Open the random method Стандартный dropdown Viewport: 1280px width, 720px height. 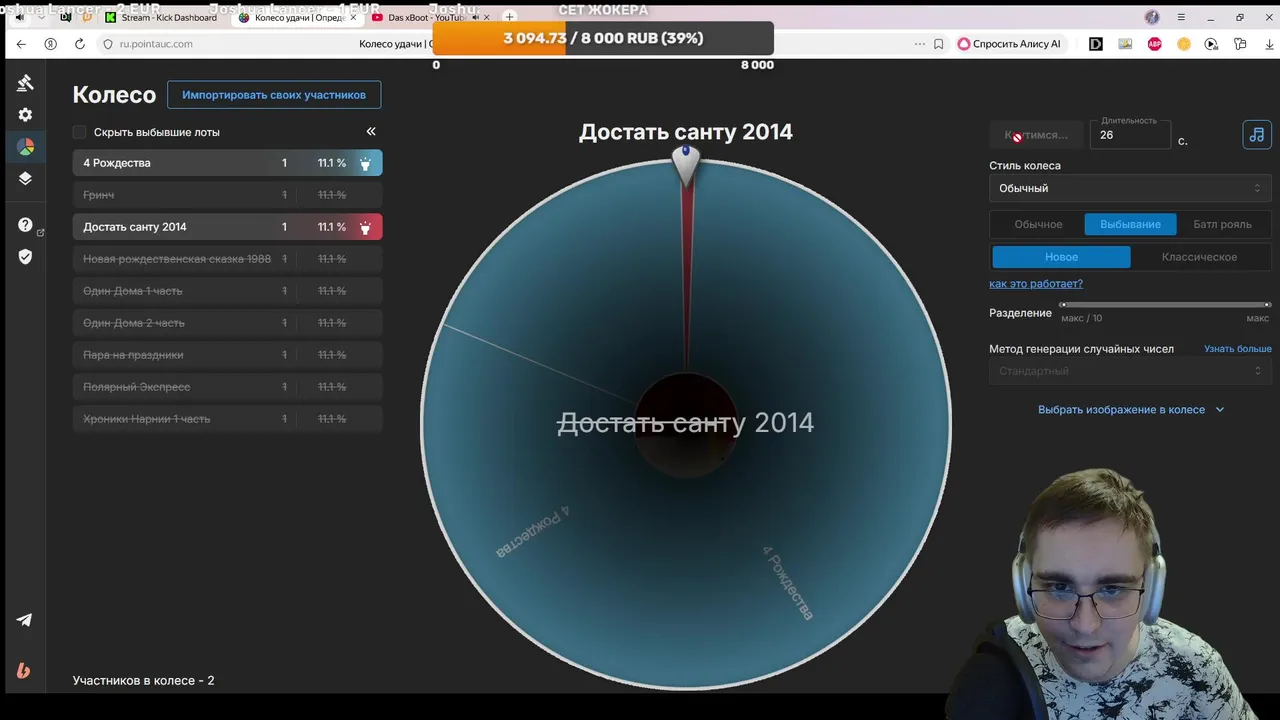tap(1130, 371)
